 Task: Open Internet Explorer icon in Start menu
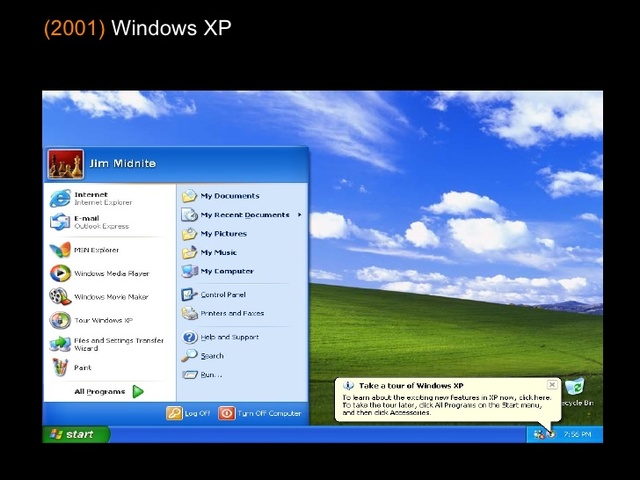(60, 198)
